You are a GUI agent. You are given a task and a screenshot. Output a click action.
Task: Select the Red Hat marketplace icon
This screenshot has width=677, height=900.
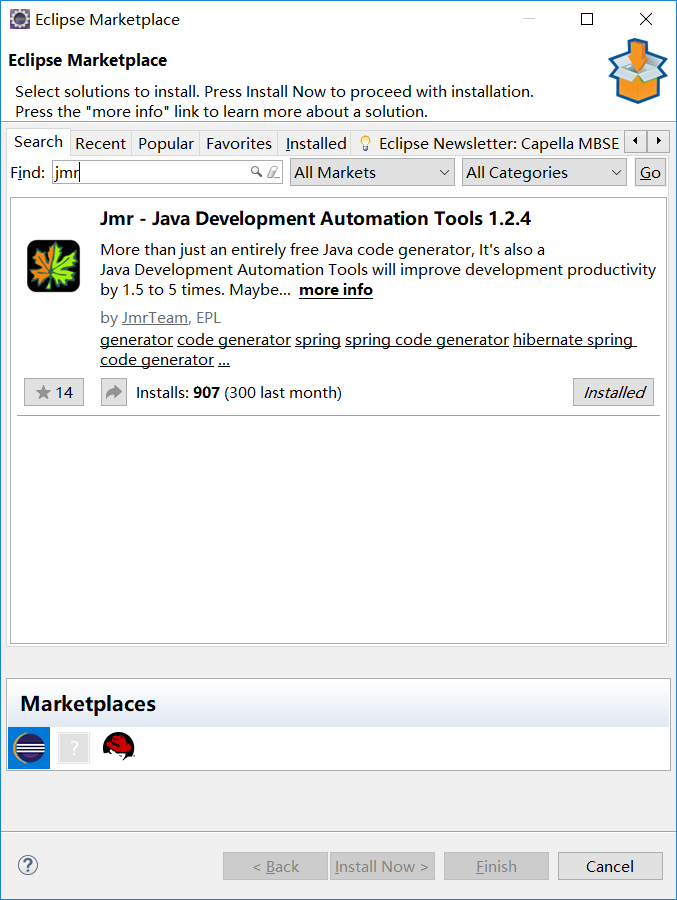coord(118,747)
